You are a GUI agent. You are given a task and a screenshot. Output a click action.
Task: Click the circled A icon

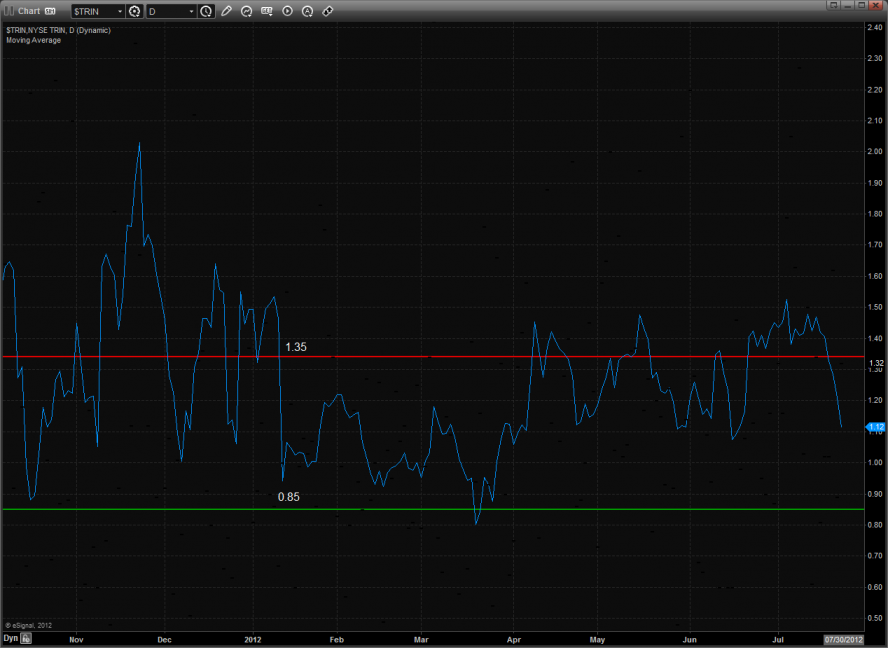pos(308,11)
